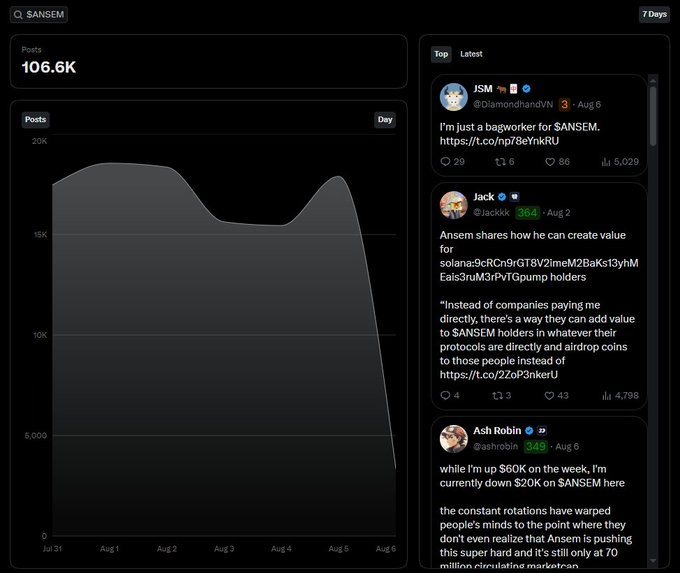Click the JSM display name

coord(483,89)
